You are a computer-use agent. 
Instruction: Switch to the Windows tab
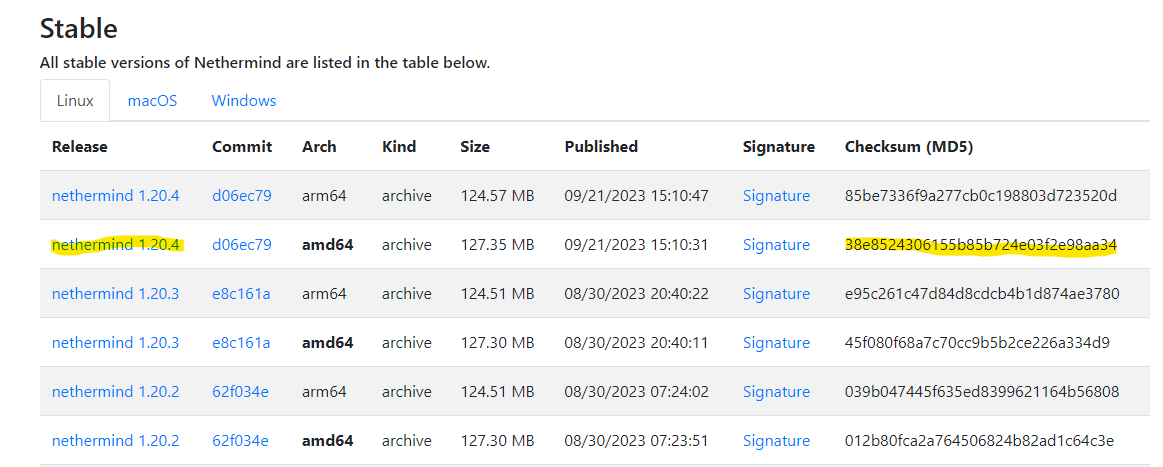(244, 101)
